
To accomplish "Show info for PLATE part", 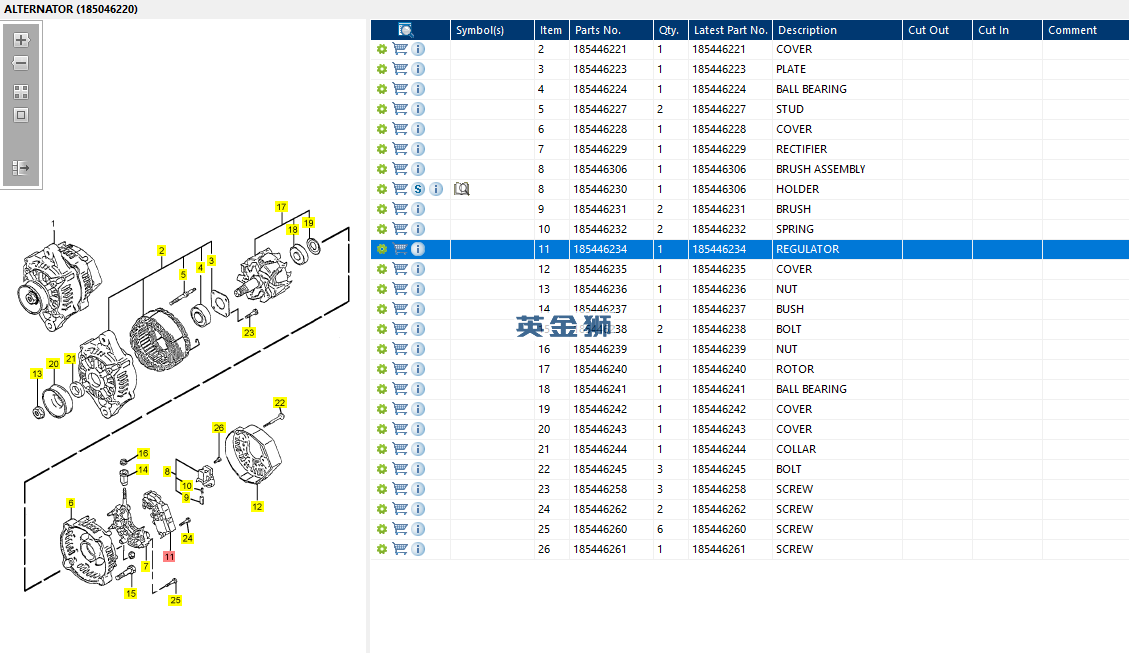I will point(418,69).
